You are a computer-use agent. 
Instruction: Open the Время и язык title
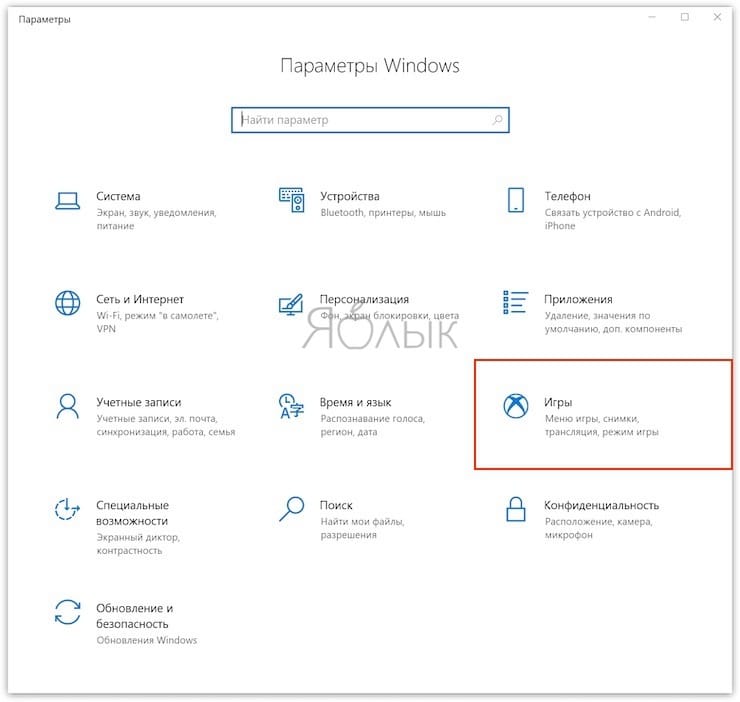[x=355, y=402]
